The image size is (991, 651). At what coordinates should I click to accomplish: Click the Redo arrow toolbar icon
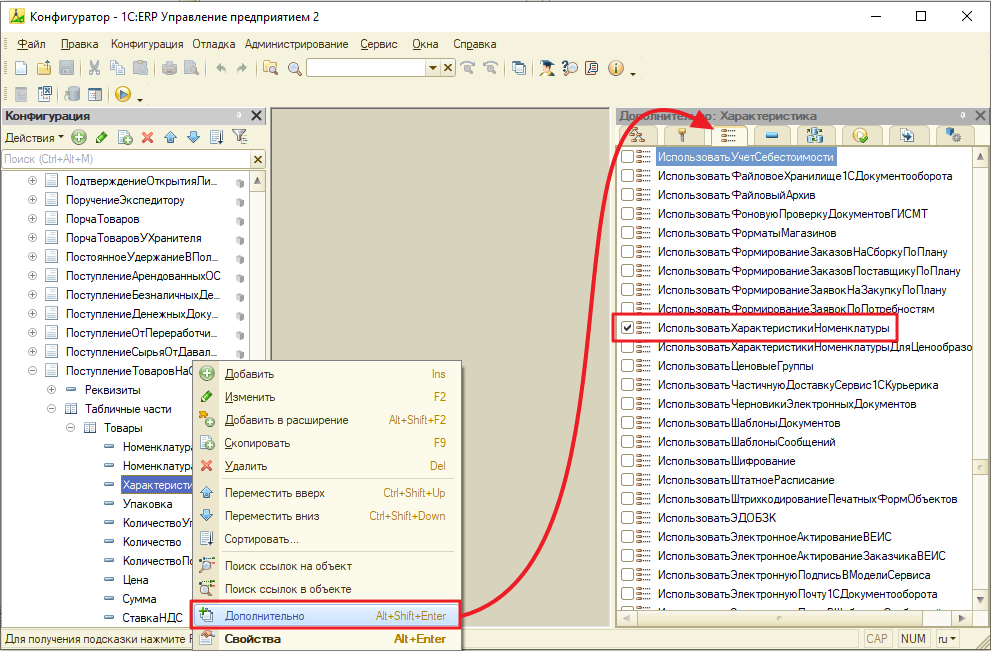pyautogui.click(x=241, y=68)
